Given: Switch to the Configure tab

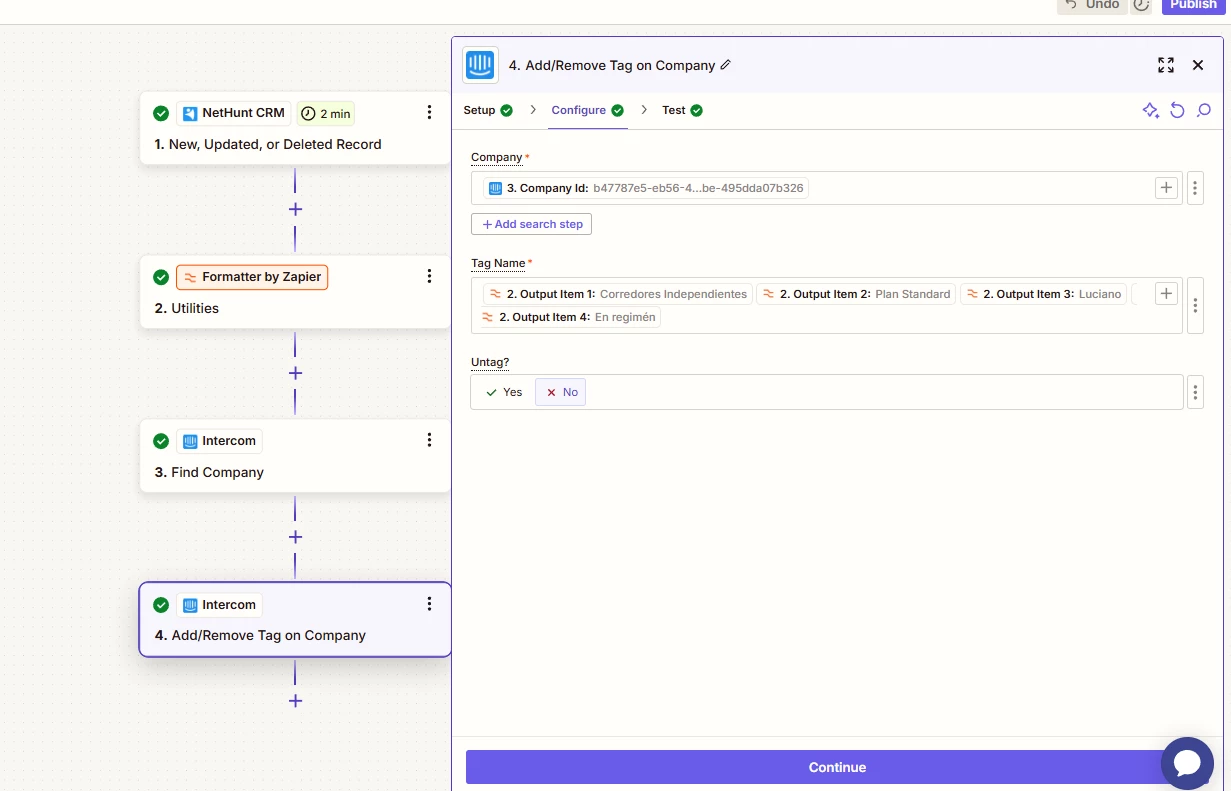Looking at the screenshot, I should pos(588,110).
